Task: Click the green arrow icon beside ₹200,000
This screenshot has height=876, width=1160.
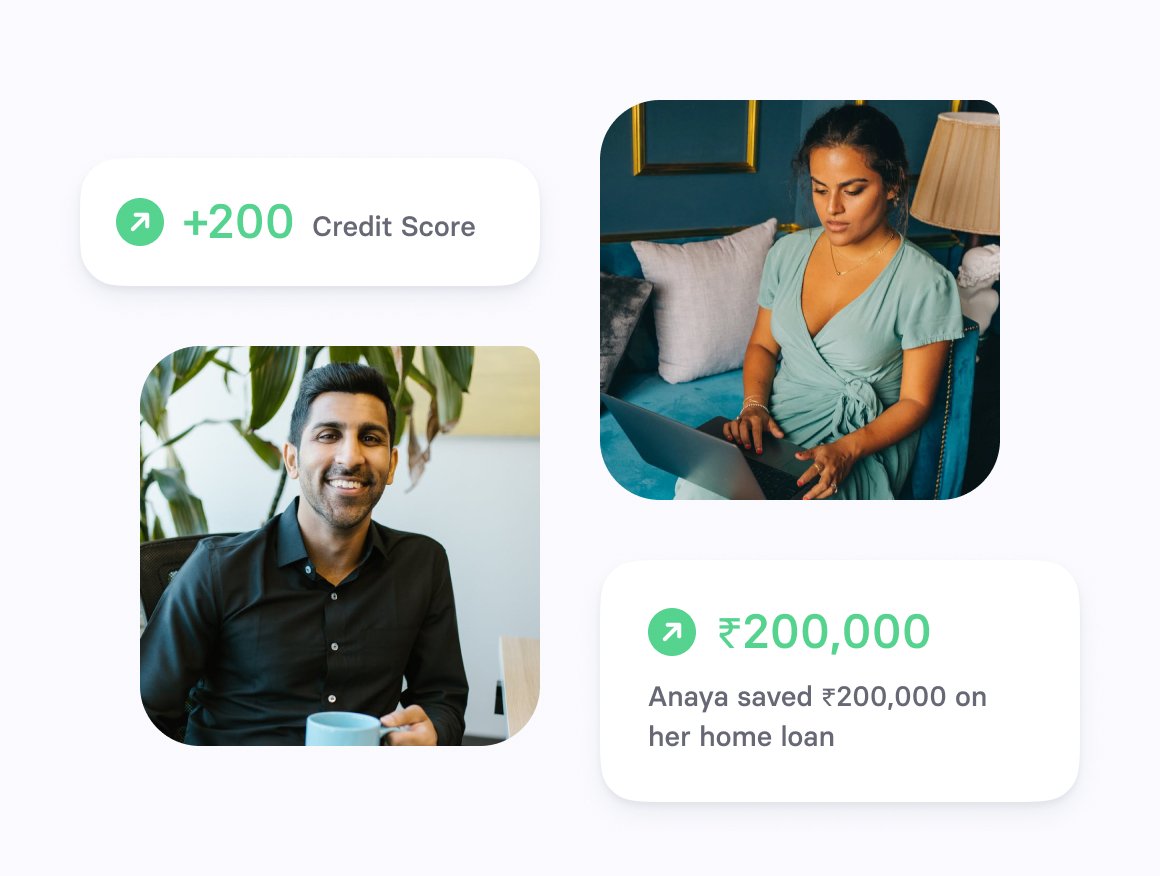Action: [x=672, y=632]
